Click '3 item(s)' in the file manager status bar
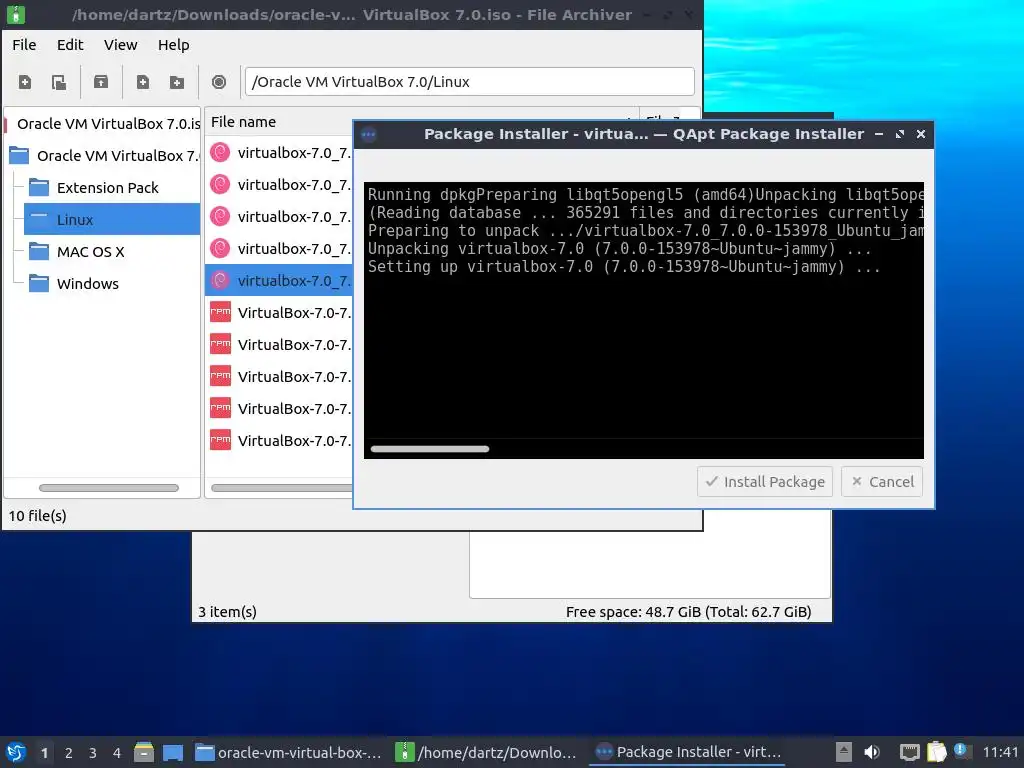 point(227,612)
